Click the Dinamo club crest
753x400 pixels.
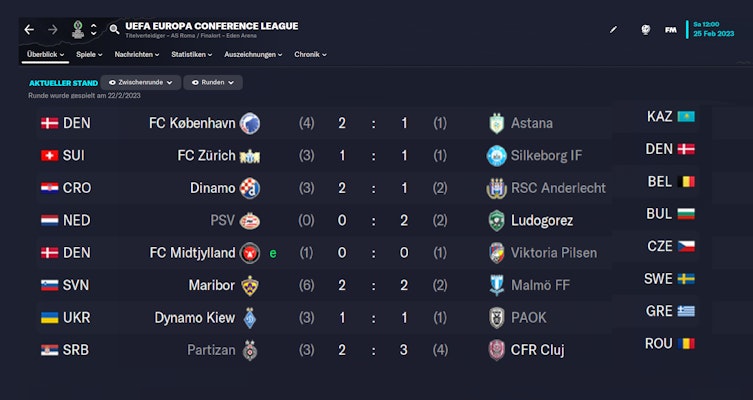click(x=250, y=188)
